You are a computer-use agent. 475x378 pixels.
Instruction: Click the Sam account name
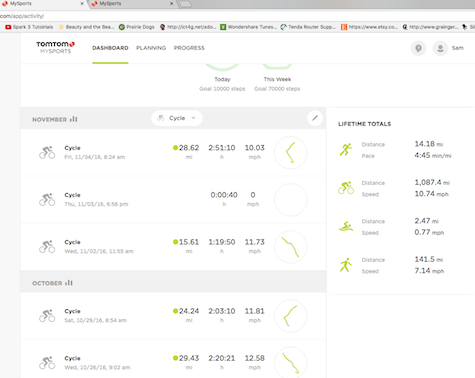(458, 48)
